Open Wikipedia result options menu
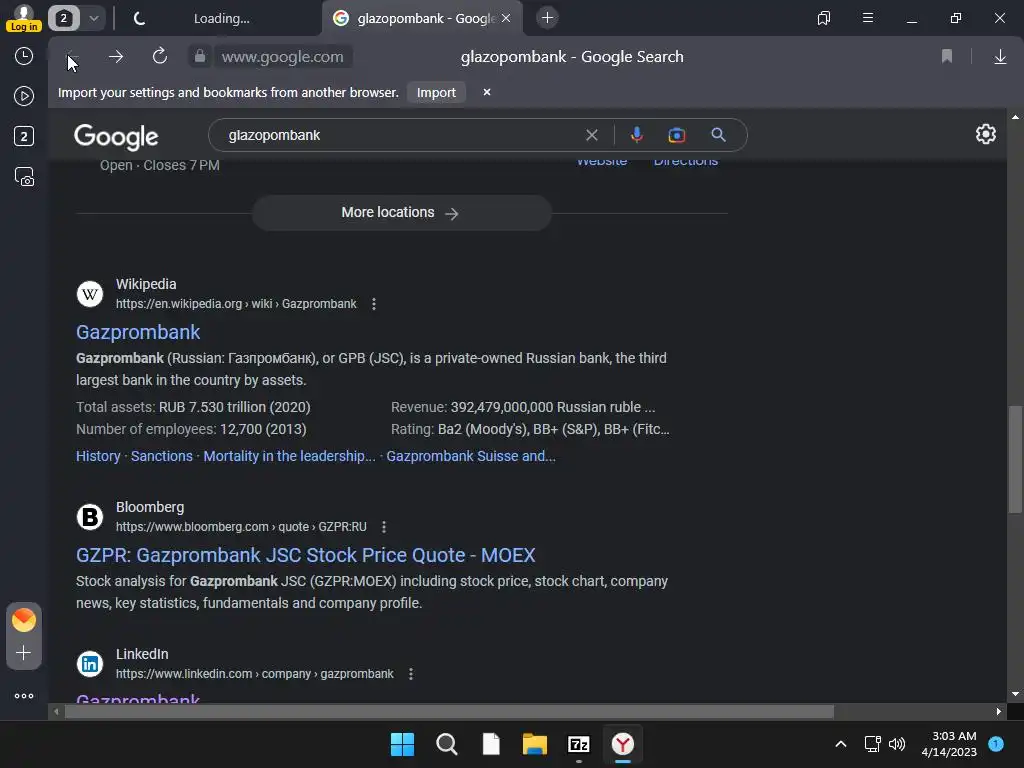Viewport: 1024px width, 768px height. click(x=374, y=304)
